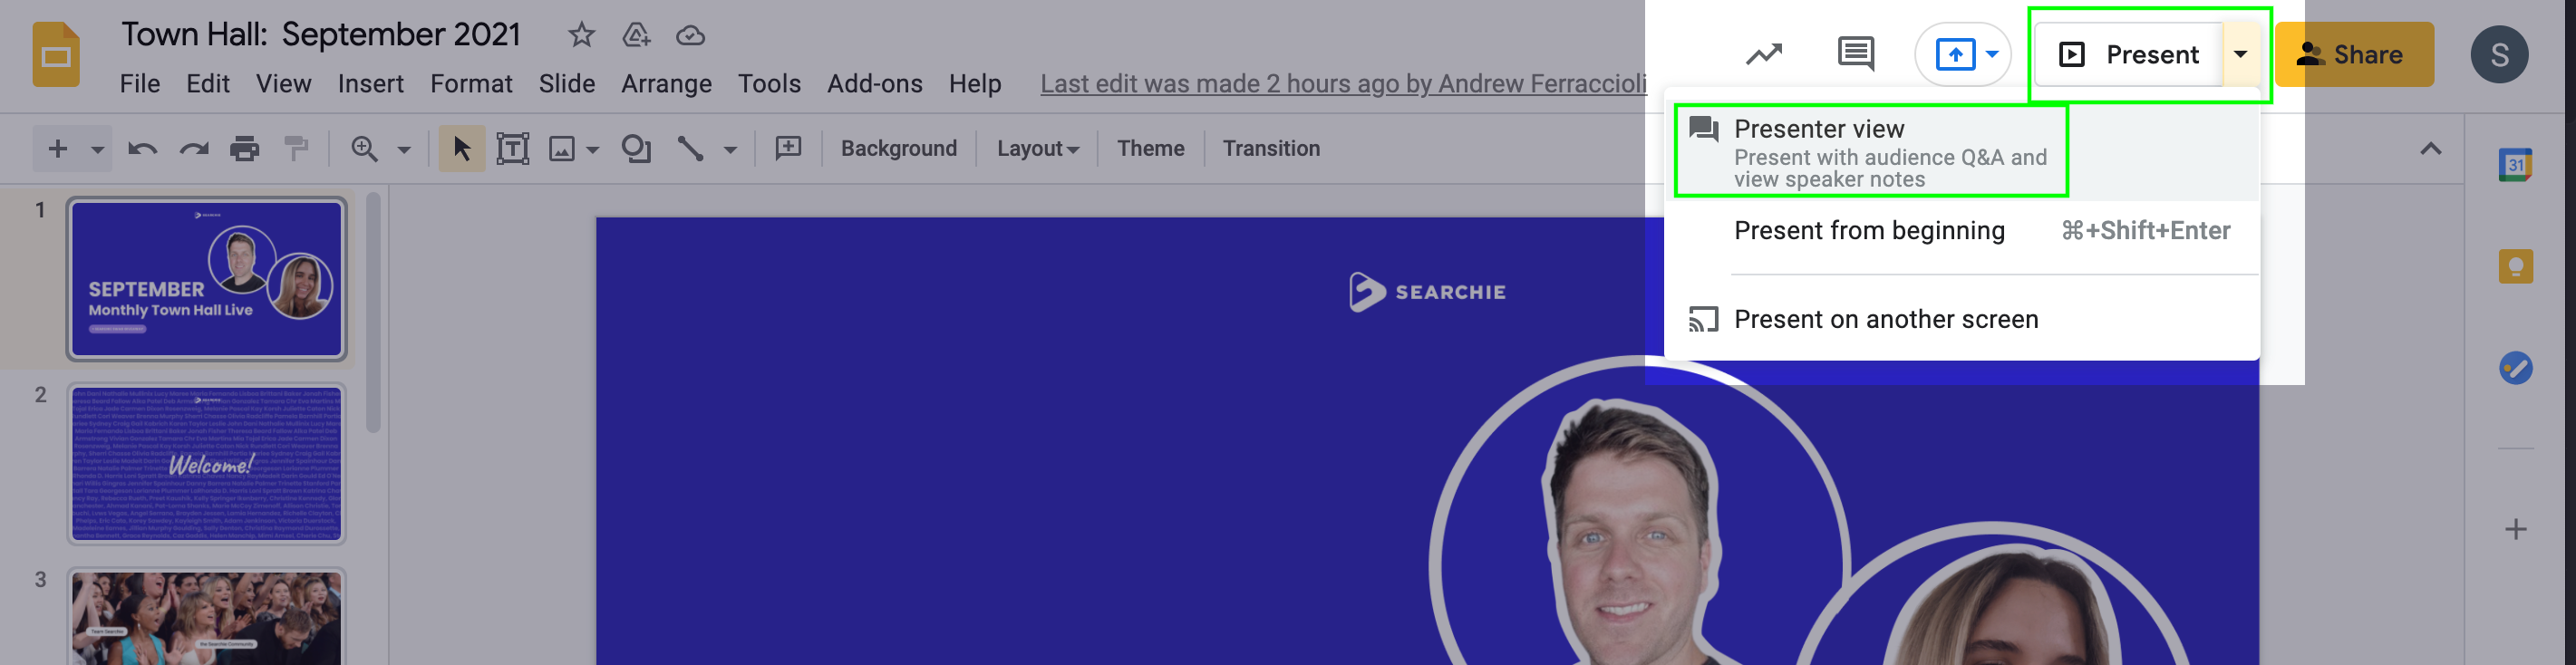Open the Tools menu
Screen dimensions: 2576x665
[x=769, y=84]
